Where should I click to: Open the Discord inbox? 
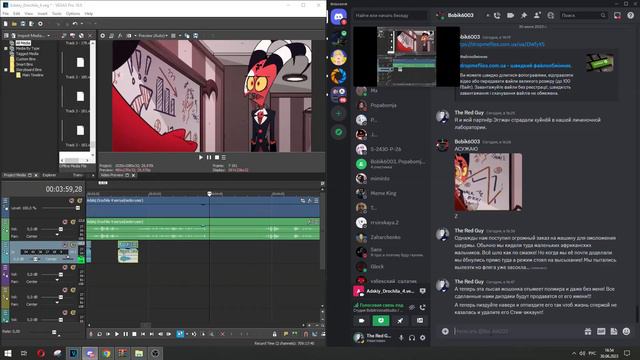617,16
